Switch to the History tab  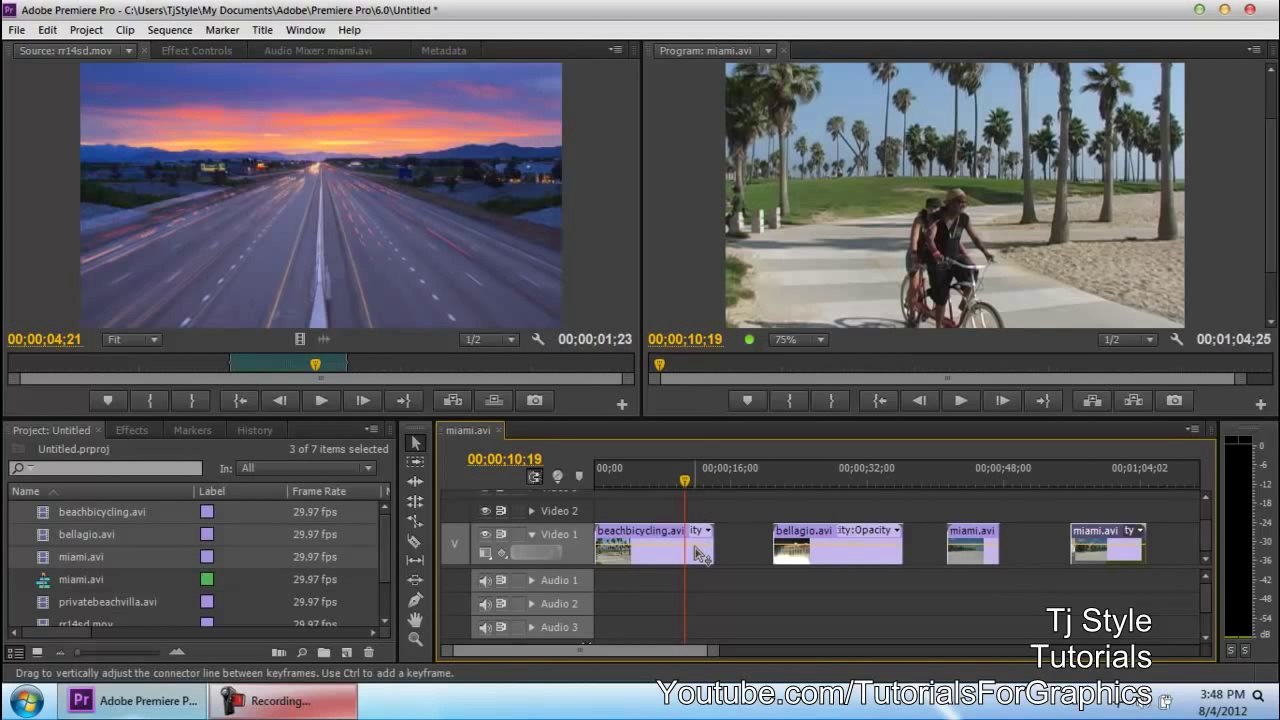click(254, 430)
